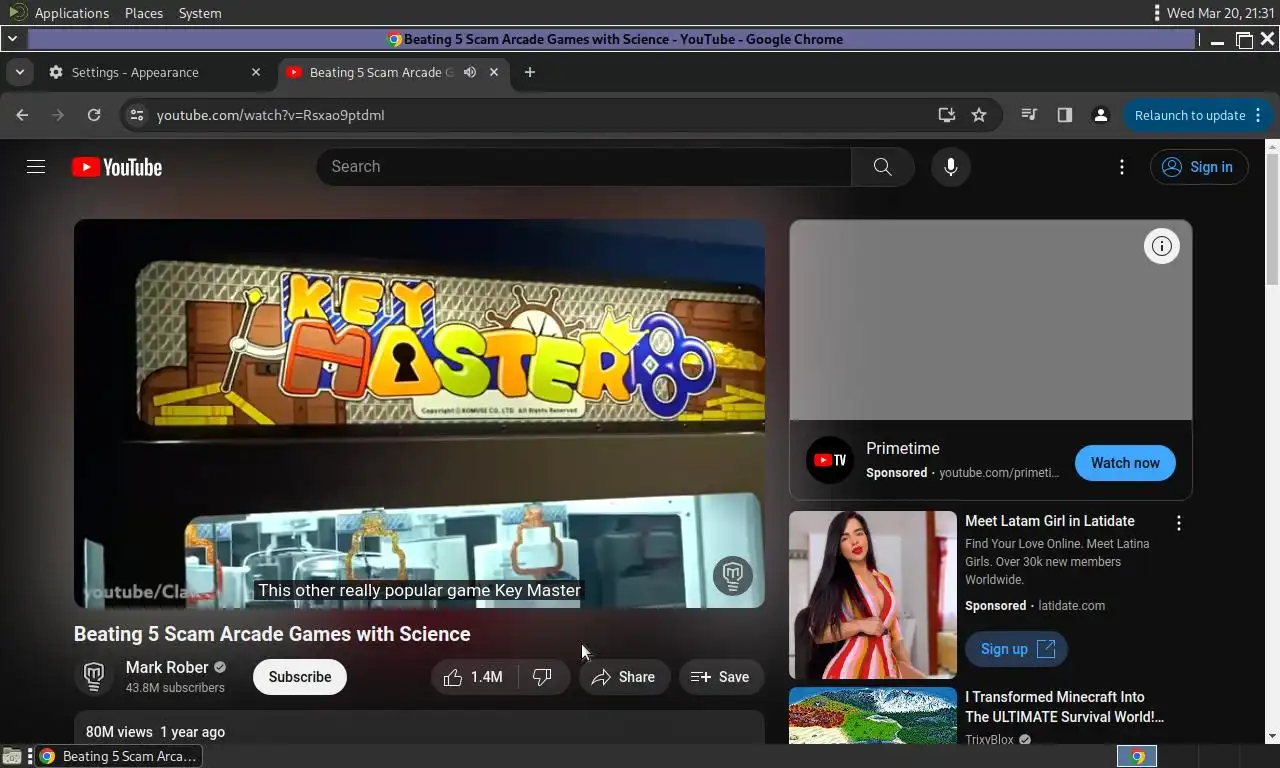Open Minecraft survival world video thumbnail

coord(873,715)
